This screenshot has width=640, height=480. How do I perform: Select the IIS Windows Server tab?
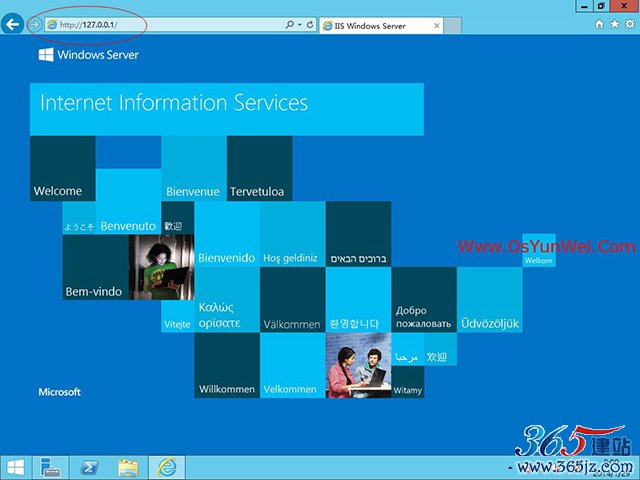pyautogui.click(x=381, y=26)
